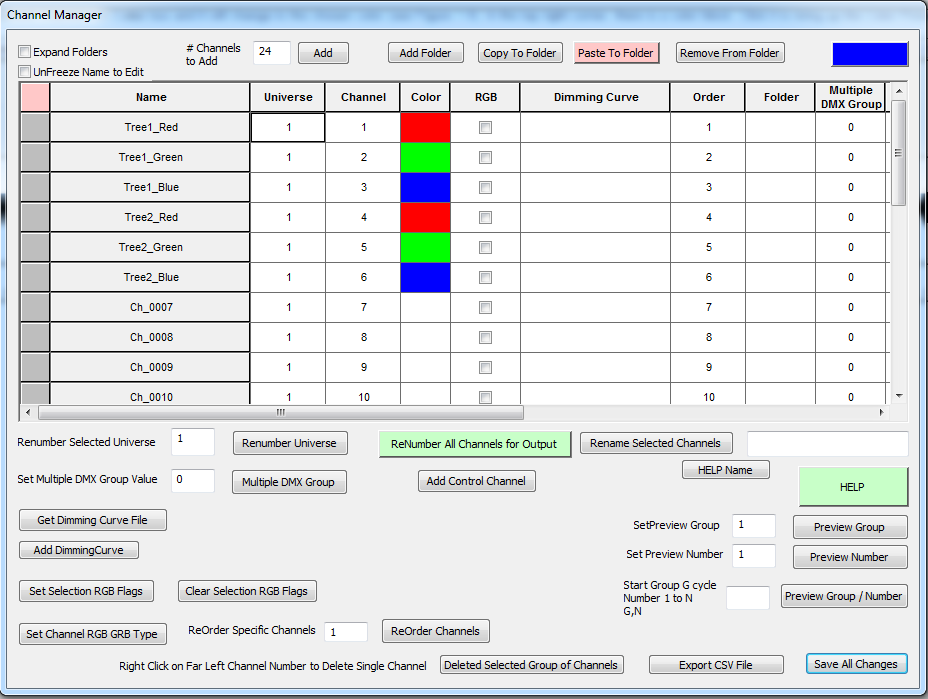Click the Ch_0008 name cell
Image resolution: width=928 pixels, height=699 pixels.
150,337
